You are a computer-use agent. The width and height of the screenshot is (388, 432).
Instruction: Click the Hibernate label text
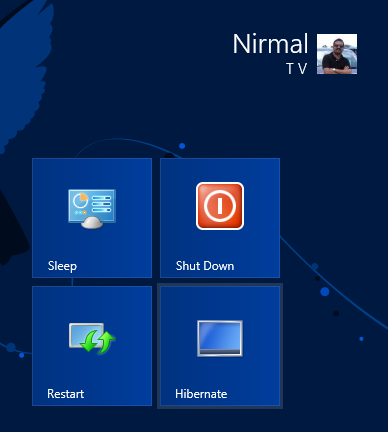tap(201, 394)
